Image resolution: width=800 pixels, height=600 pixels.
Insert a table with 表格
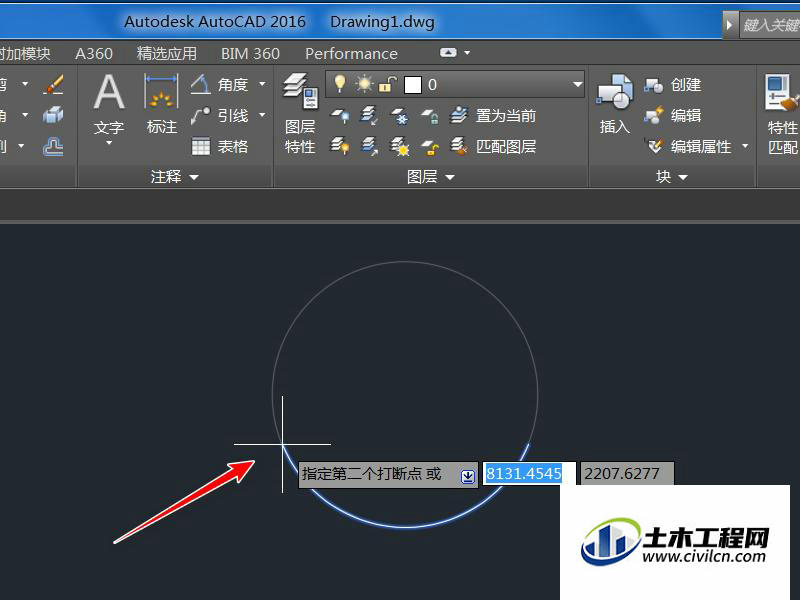click(x=220, y=147)
